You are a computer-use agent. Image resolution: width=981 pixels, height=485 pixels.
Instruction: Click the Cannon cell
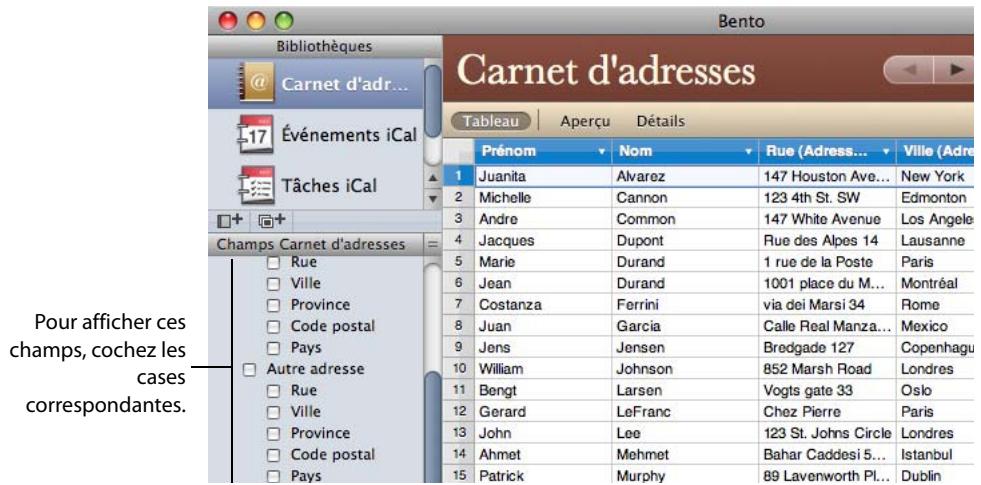click(x=685, y=198)
